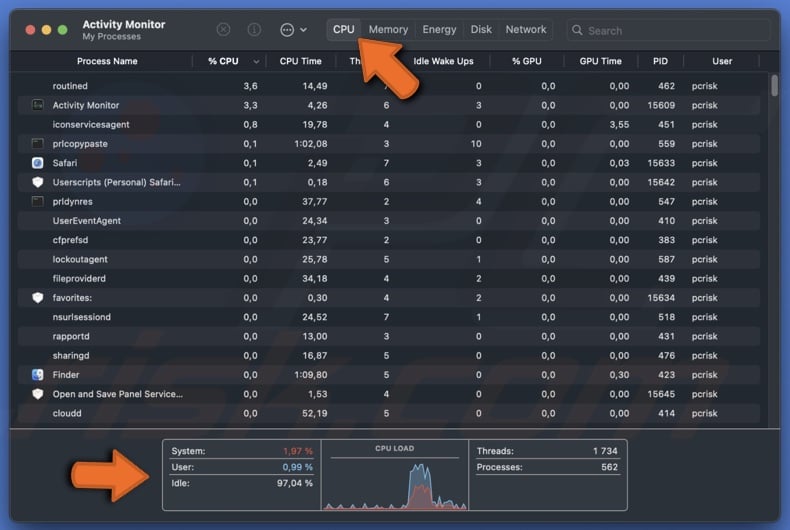Switch to the CPU tab
The width and height of the screenshot is (790, 530).
coord(344,29)
